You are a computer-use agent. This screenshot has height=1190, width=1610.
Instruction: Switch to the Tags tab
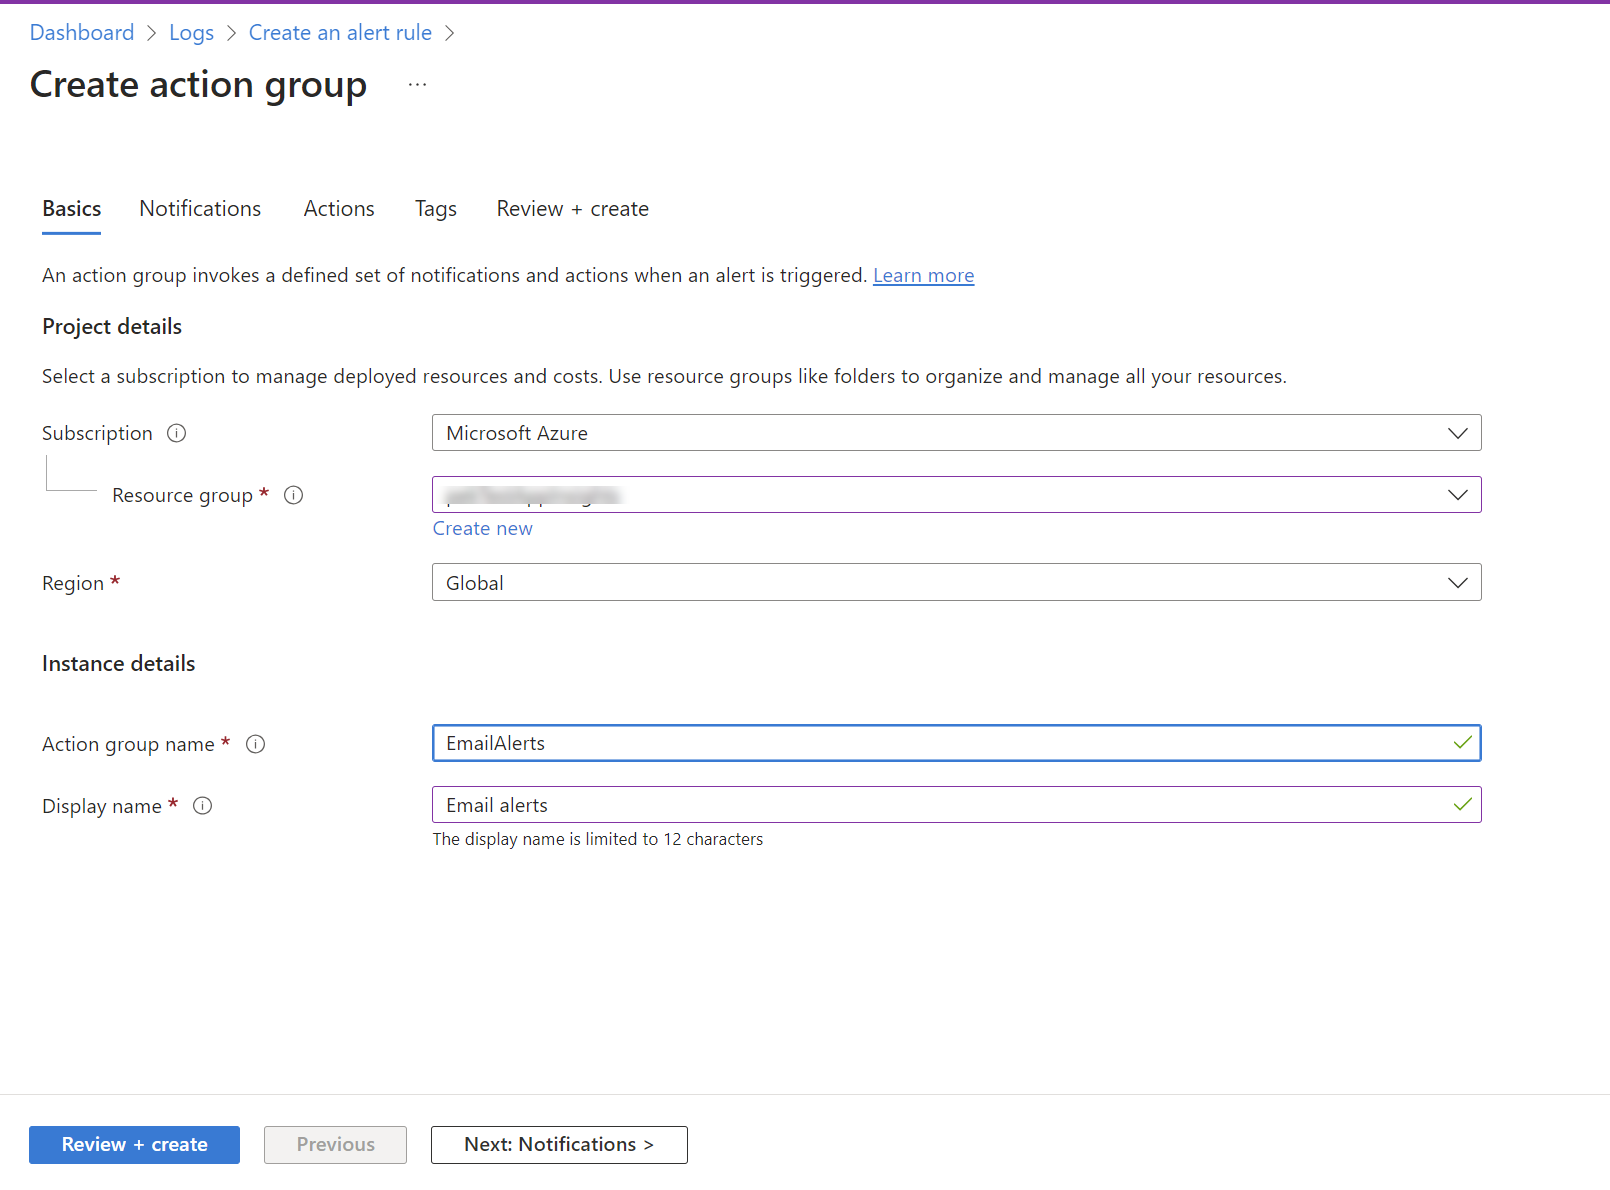(436, 209)
